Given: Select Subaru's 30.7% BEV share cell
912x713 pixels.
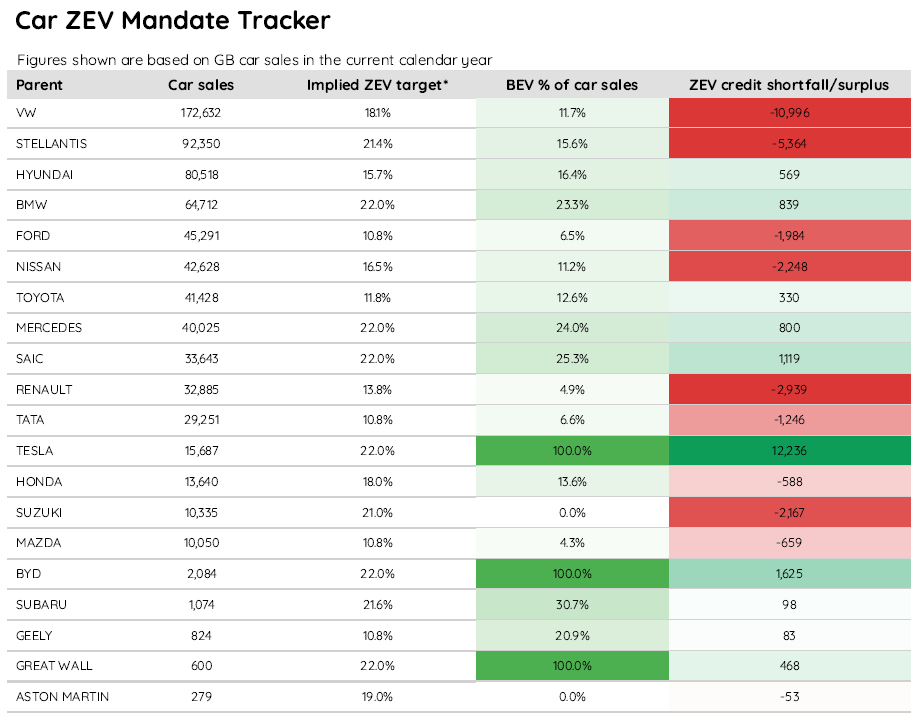Looking at the screenshot, I should pyautogui.click(x=572, y=605).
